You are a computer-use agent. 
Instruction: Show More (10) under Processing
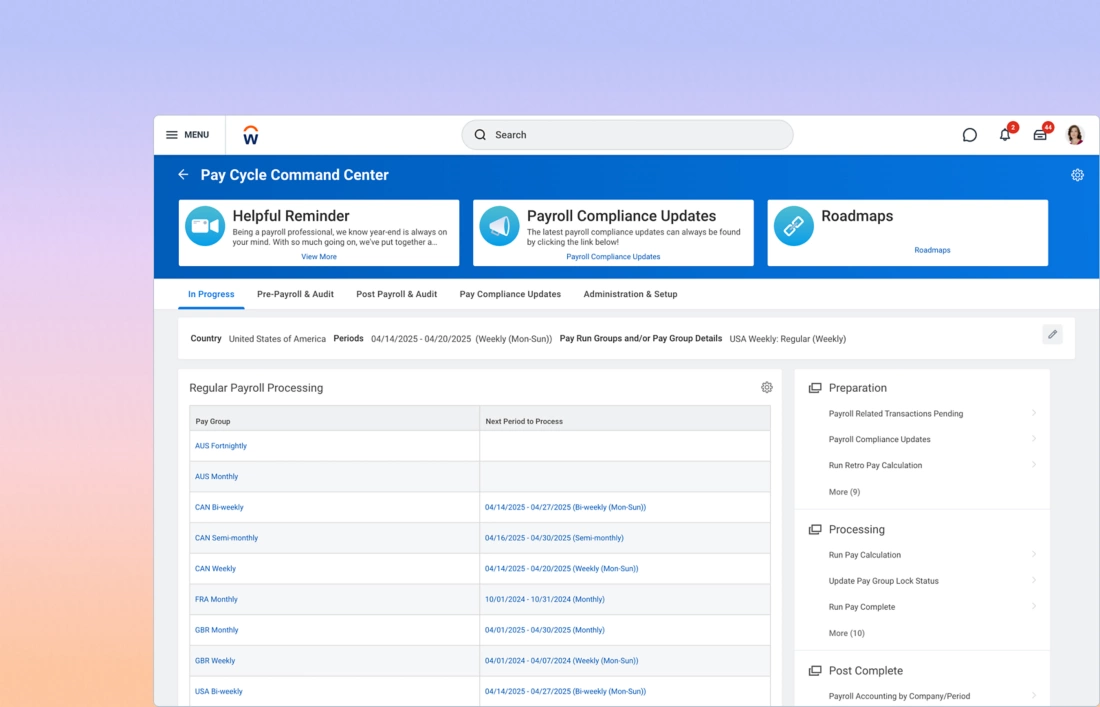(846, 633)
